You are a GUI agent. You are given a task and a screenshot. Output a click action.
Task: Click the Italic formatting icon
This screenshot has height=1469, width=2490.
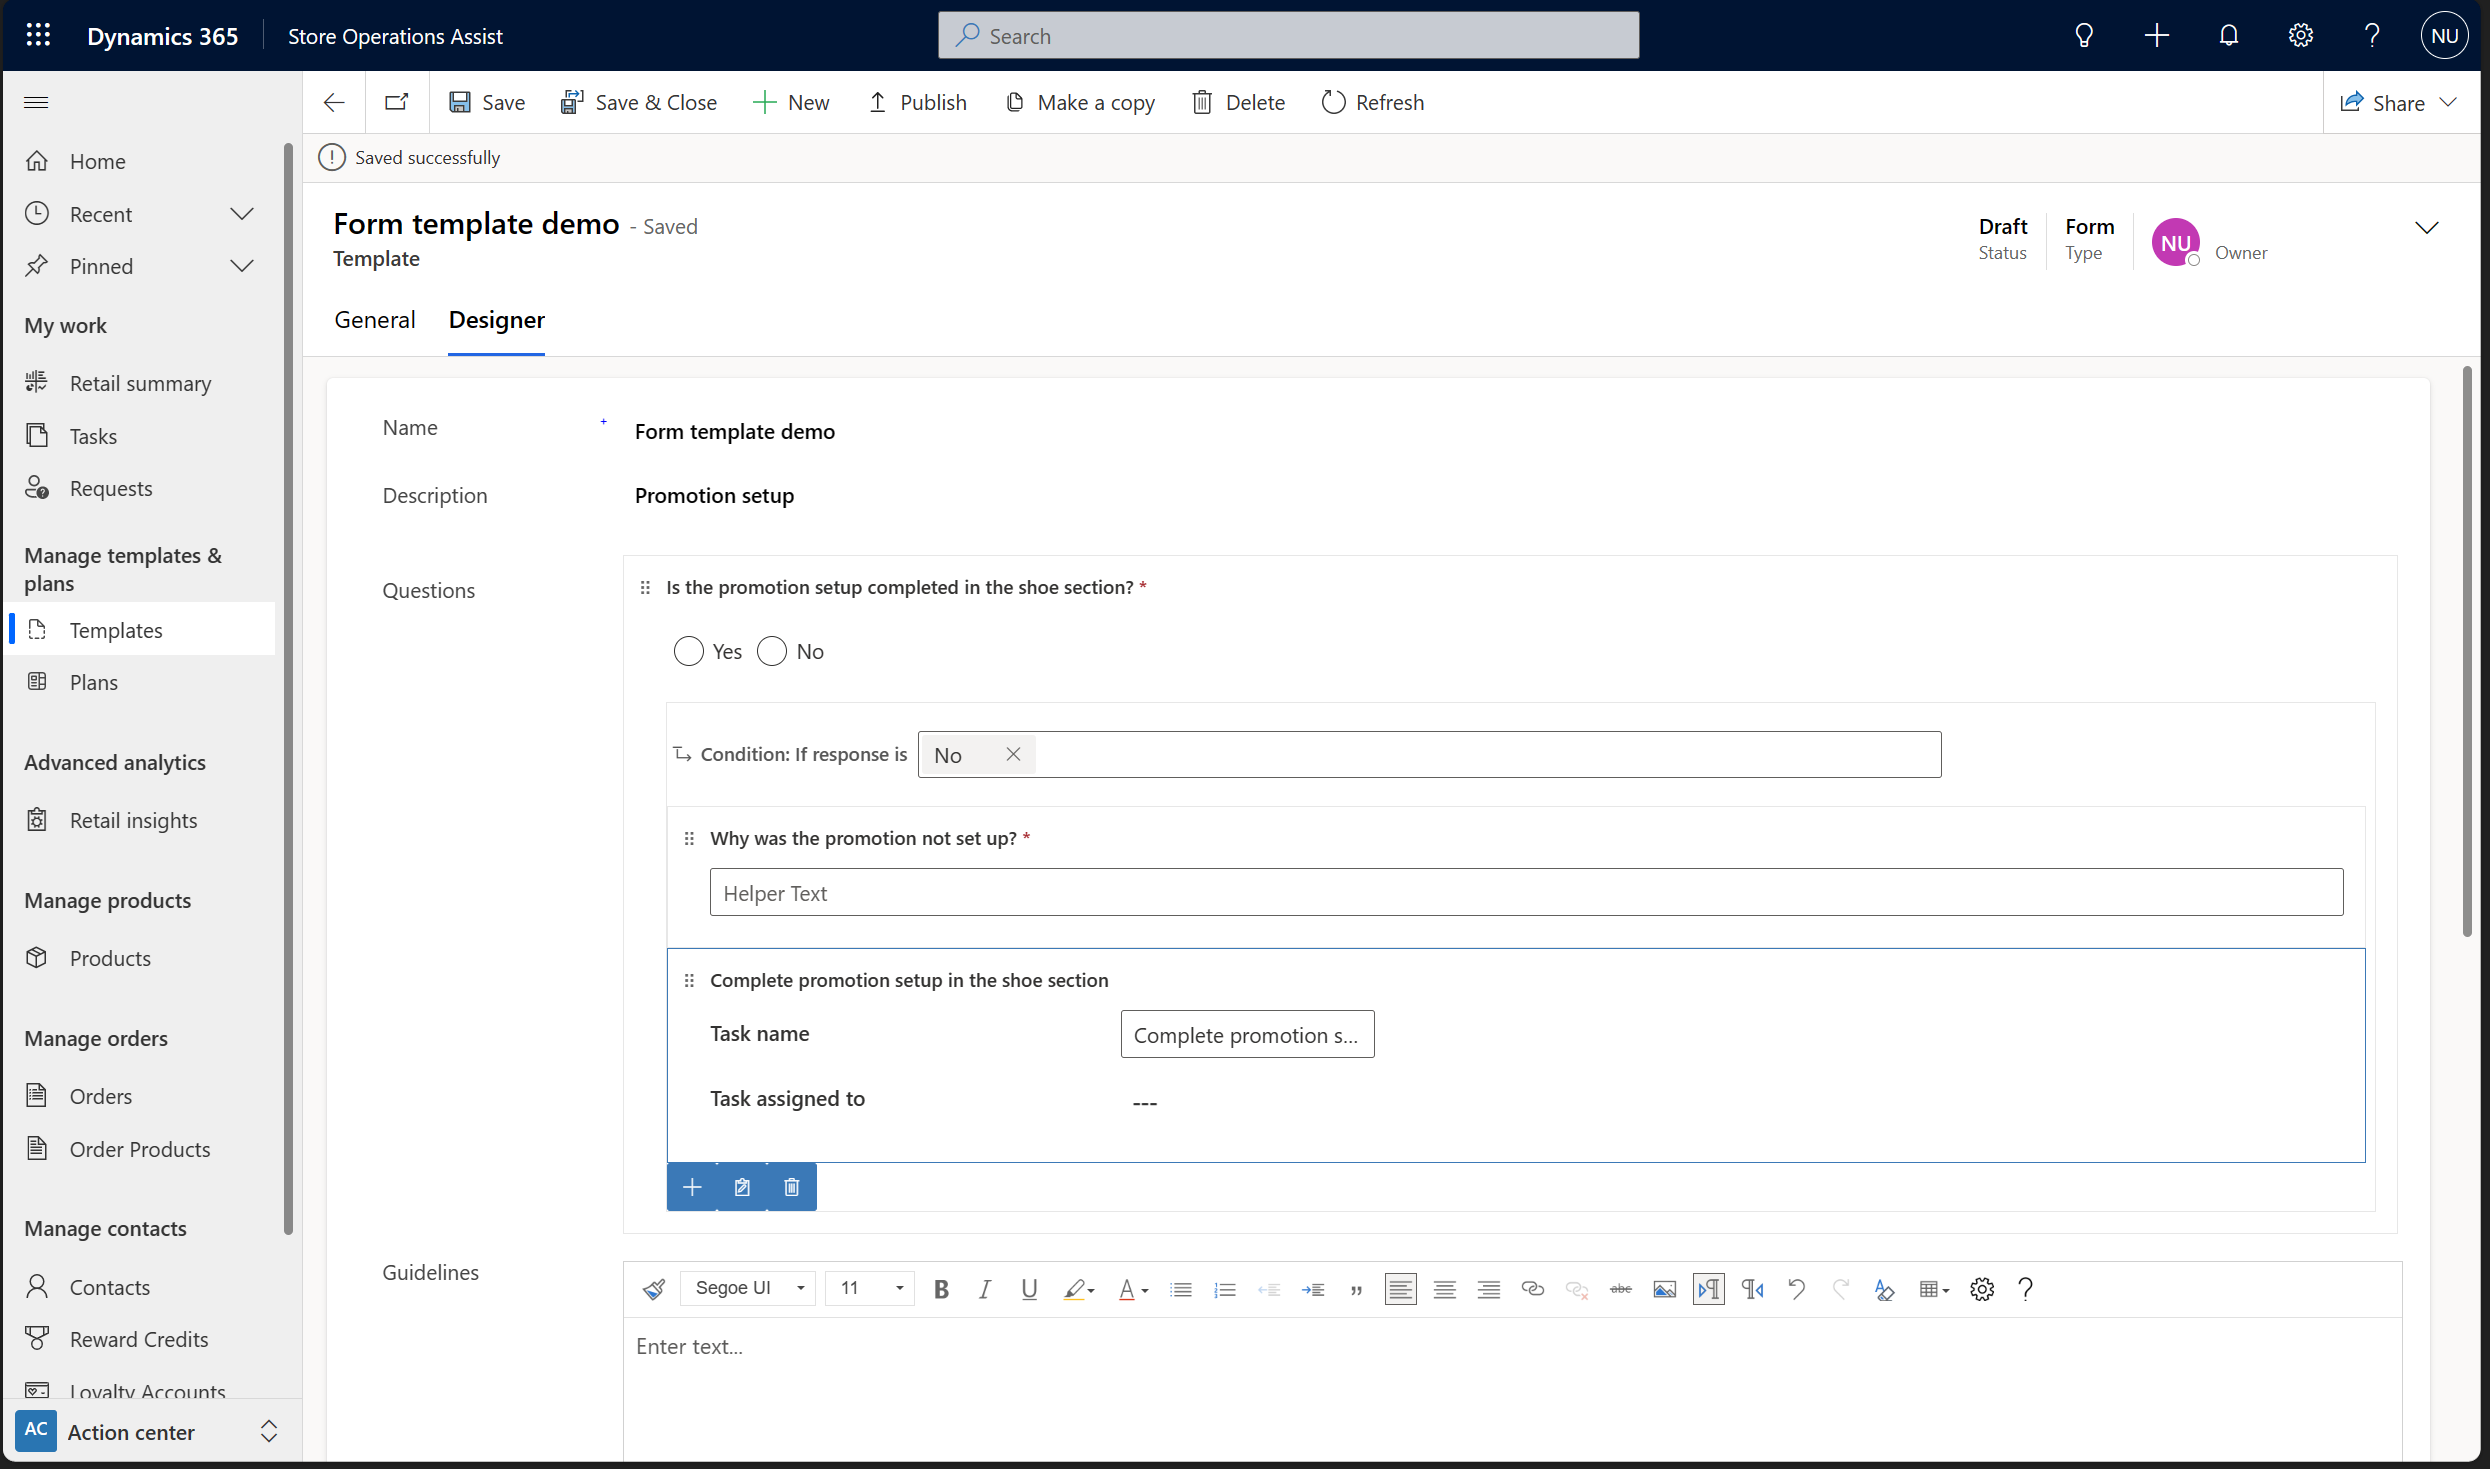[984, 1289]
